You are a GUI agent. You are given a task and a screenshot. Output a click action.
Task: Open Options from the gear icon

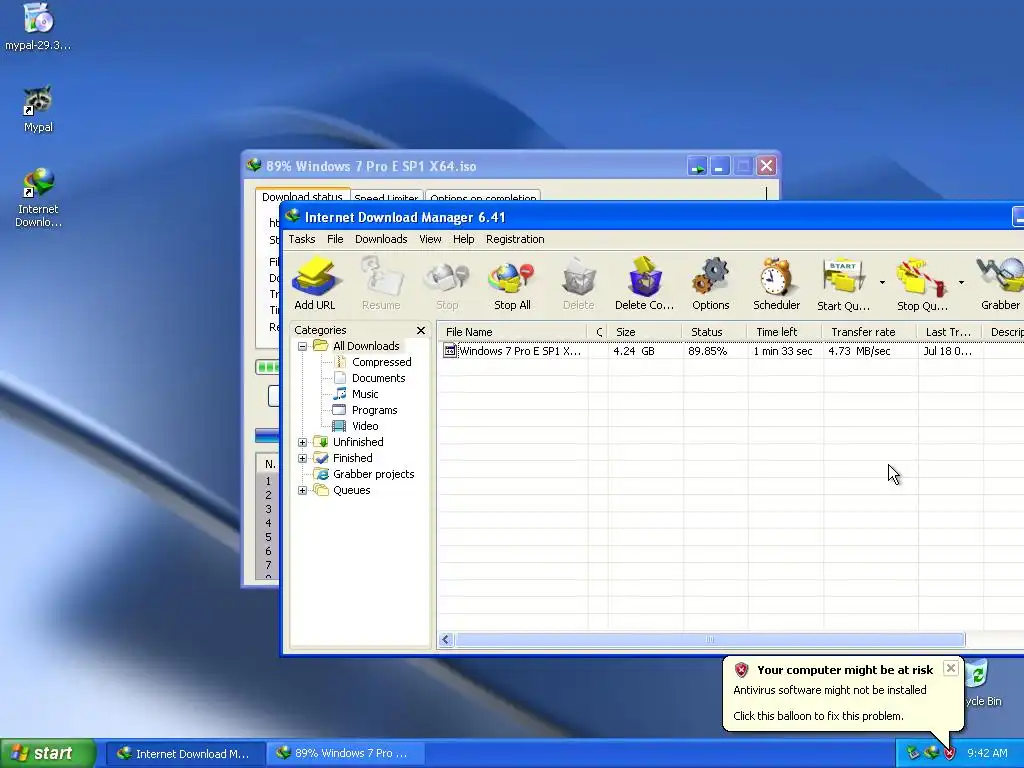(x=711, y=283)
